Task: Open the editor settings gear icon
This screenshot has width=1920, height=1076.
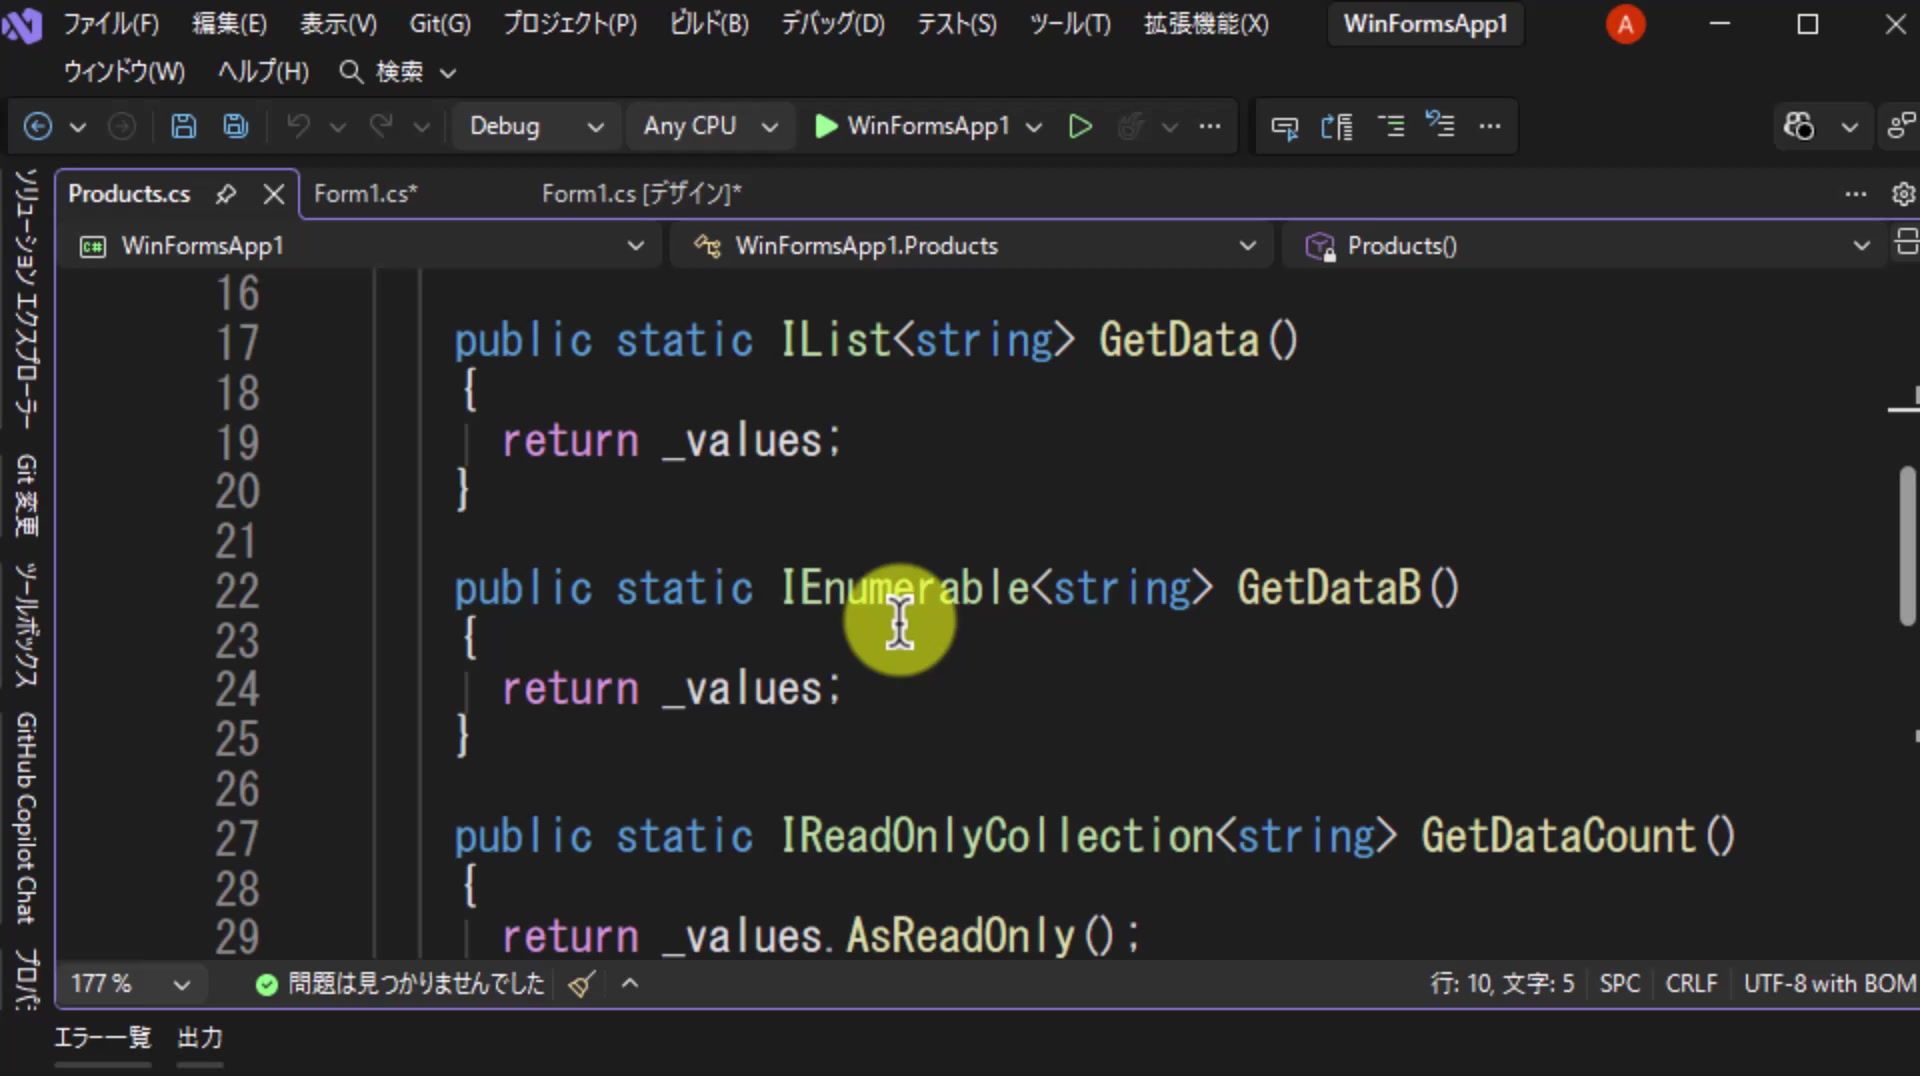Action: coord(1903,194)
